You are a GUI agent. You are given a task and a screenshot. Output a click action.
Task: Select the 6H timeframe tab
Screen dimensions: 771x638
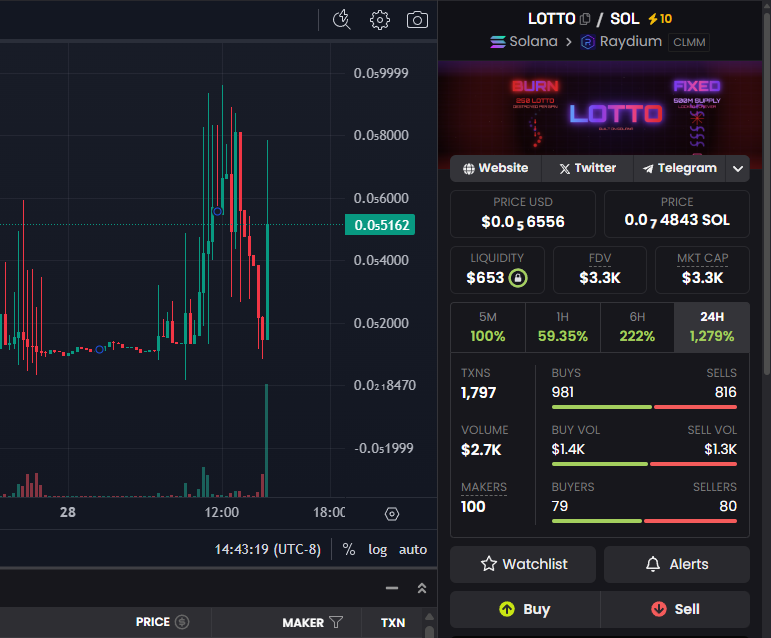pos(637,327)
